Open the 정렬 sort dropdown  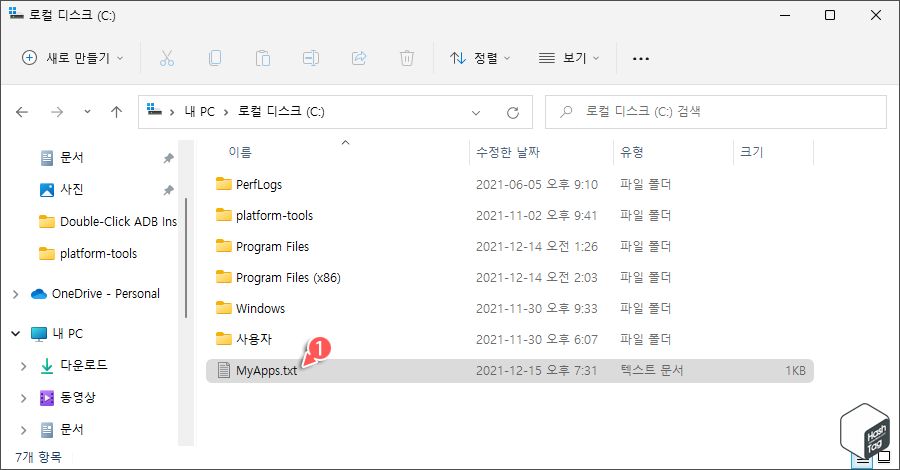coord(480,58)
